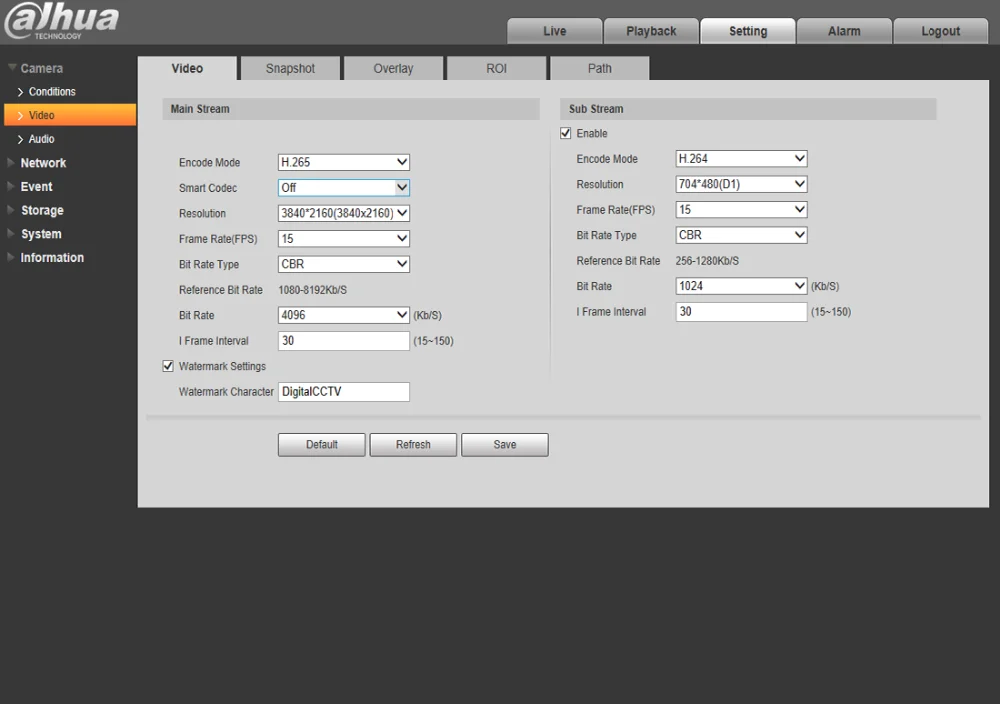Click the 256-1280Kb/S reference bit rate text

[707, 261]
